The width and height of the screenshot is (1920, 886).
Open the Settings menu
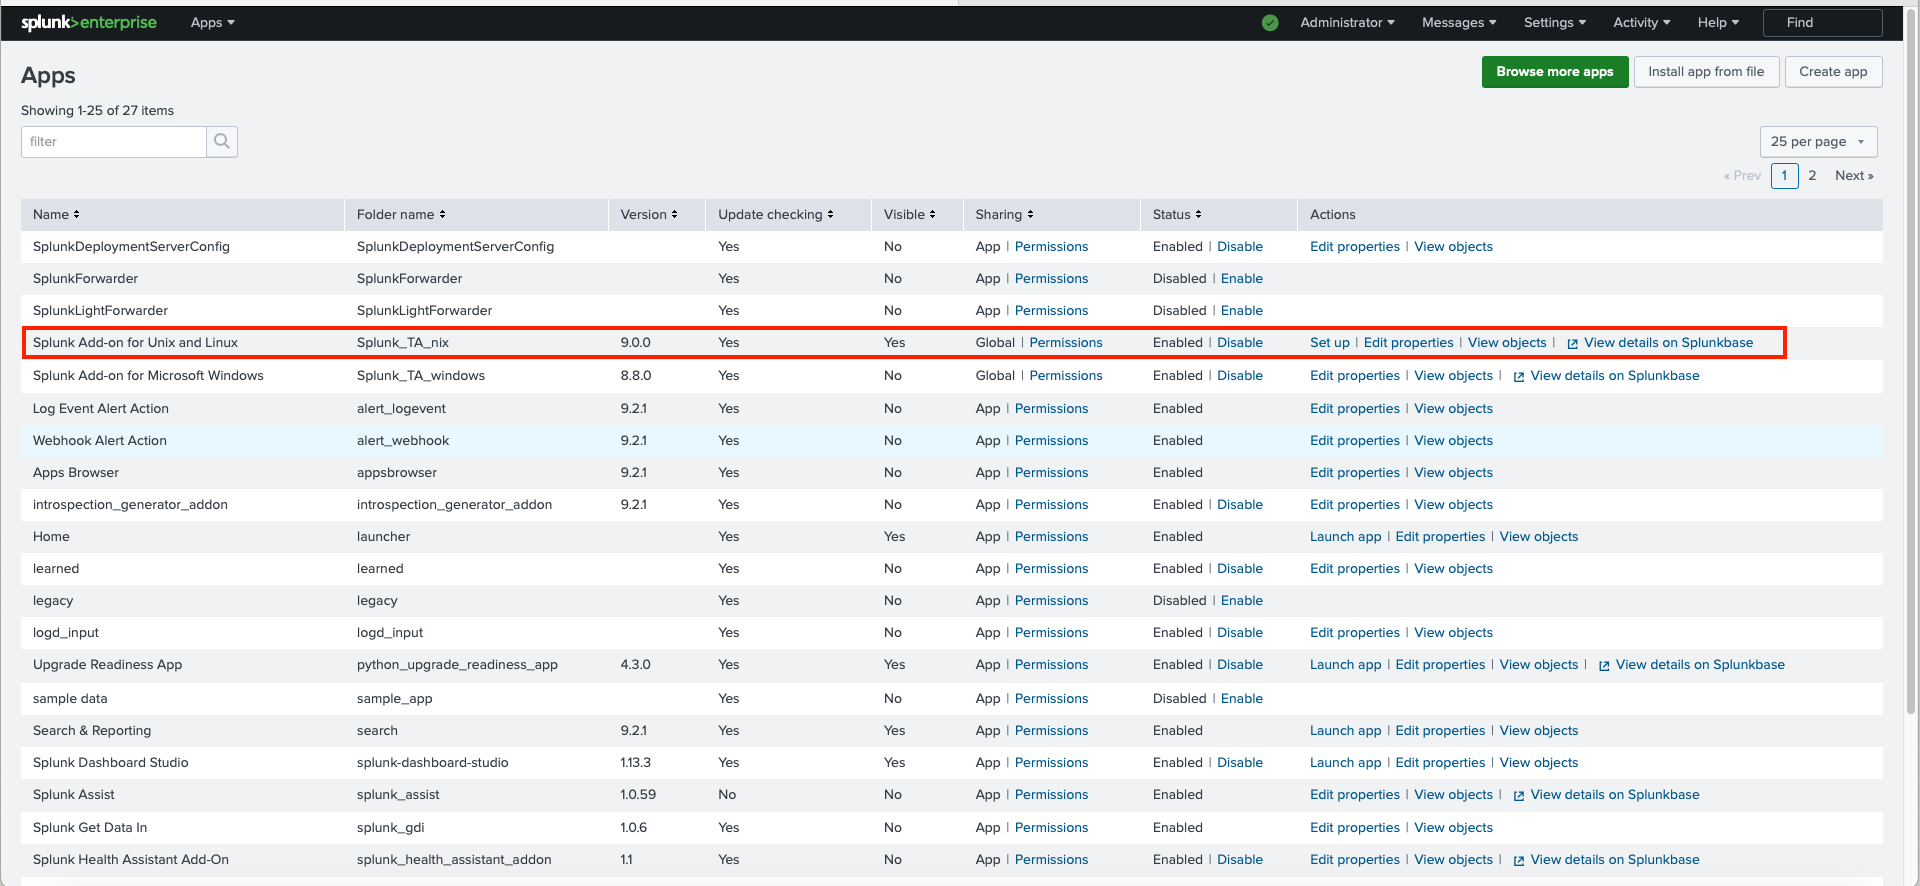tap(1555, 22)
